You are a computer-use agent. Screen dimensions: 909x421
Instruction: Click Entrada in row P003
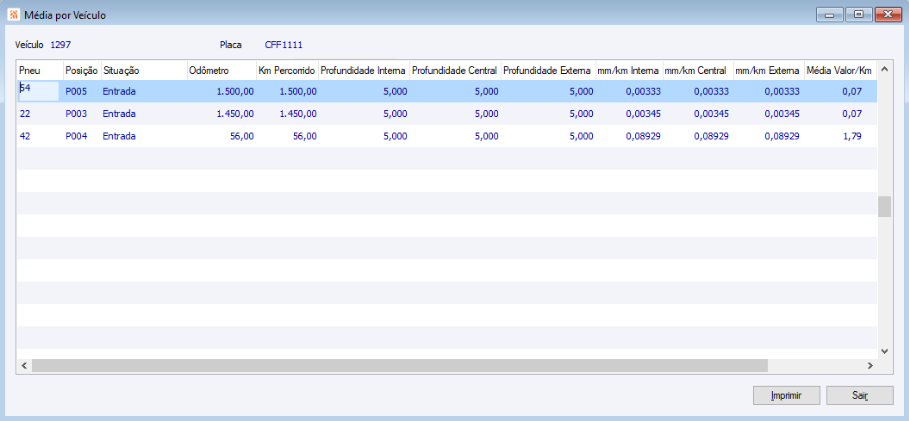pos(119,114)
